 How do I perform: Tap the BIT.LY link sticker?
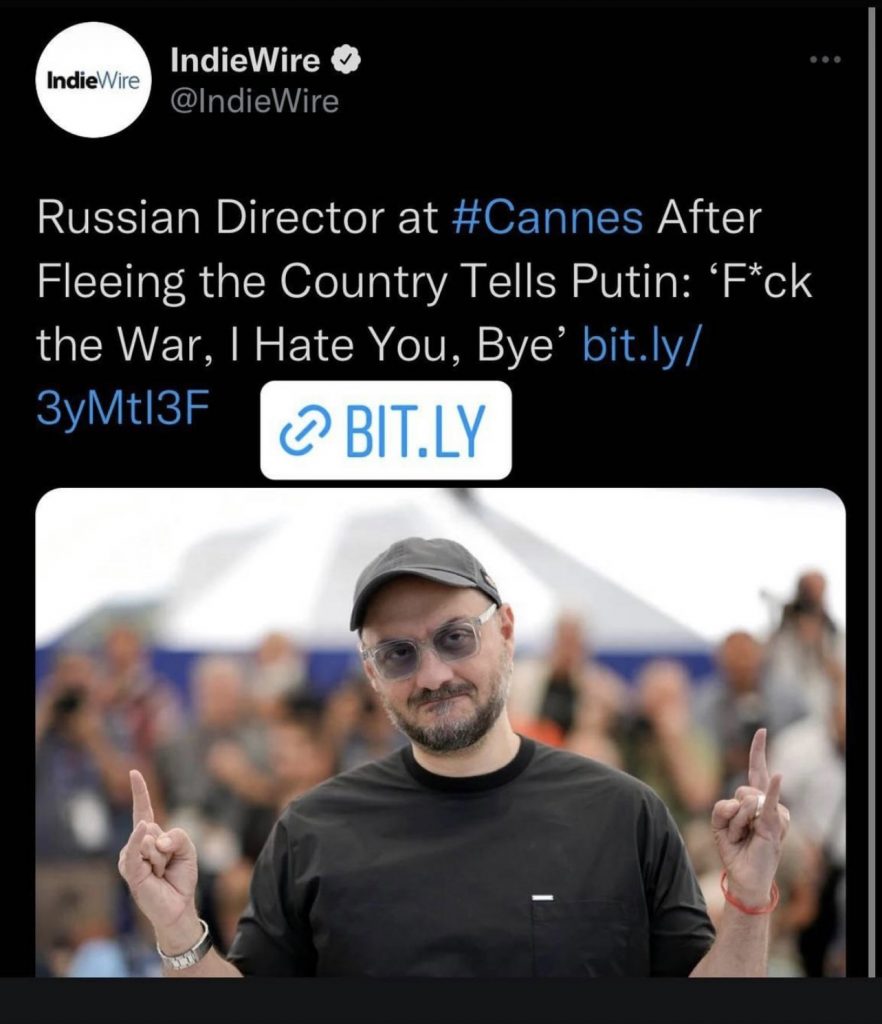point(386,430)
